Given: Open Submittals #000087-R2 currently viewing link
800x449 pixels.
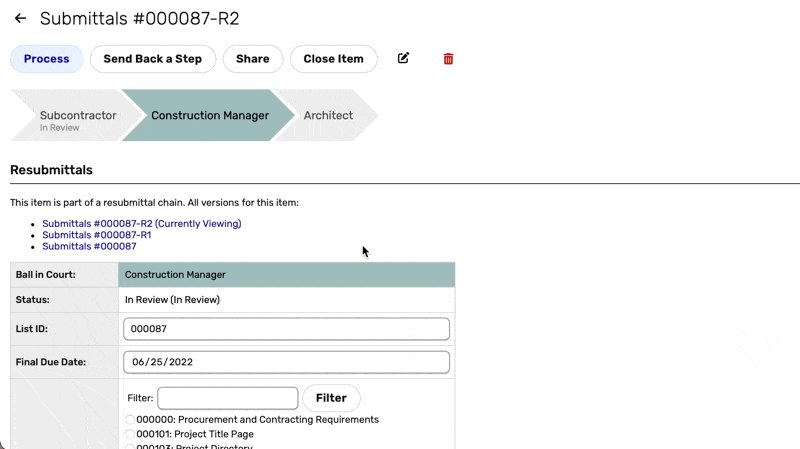Looking at the screenshot, I should [141, 224].
